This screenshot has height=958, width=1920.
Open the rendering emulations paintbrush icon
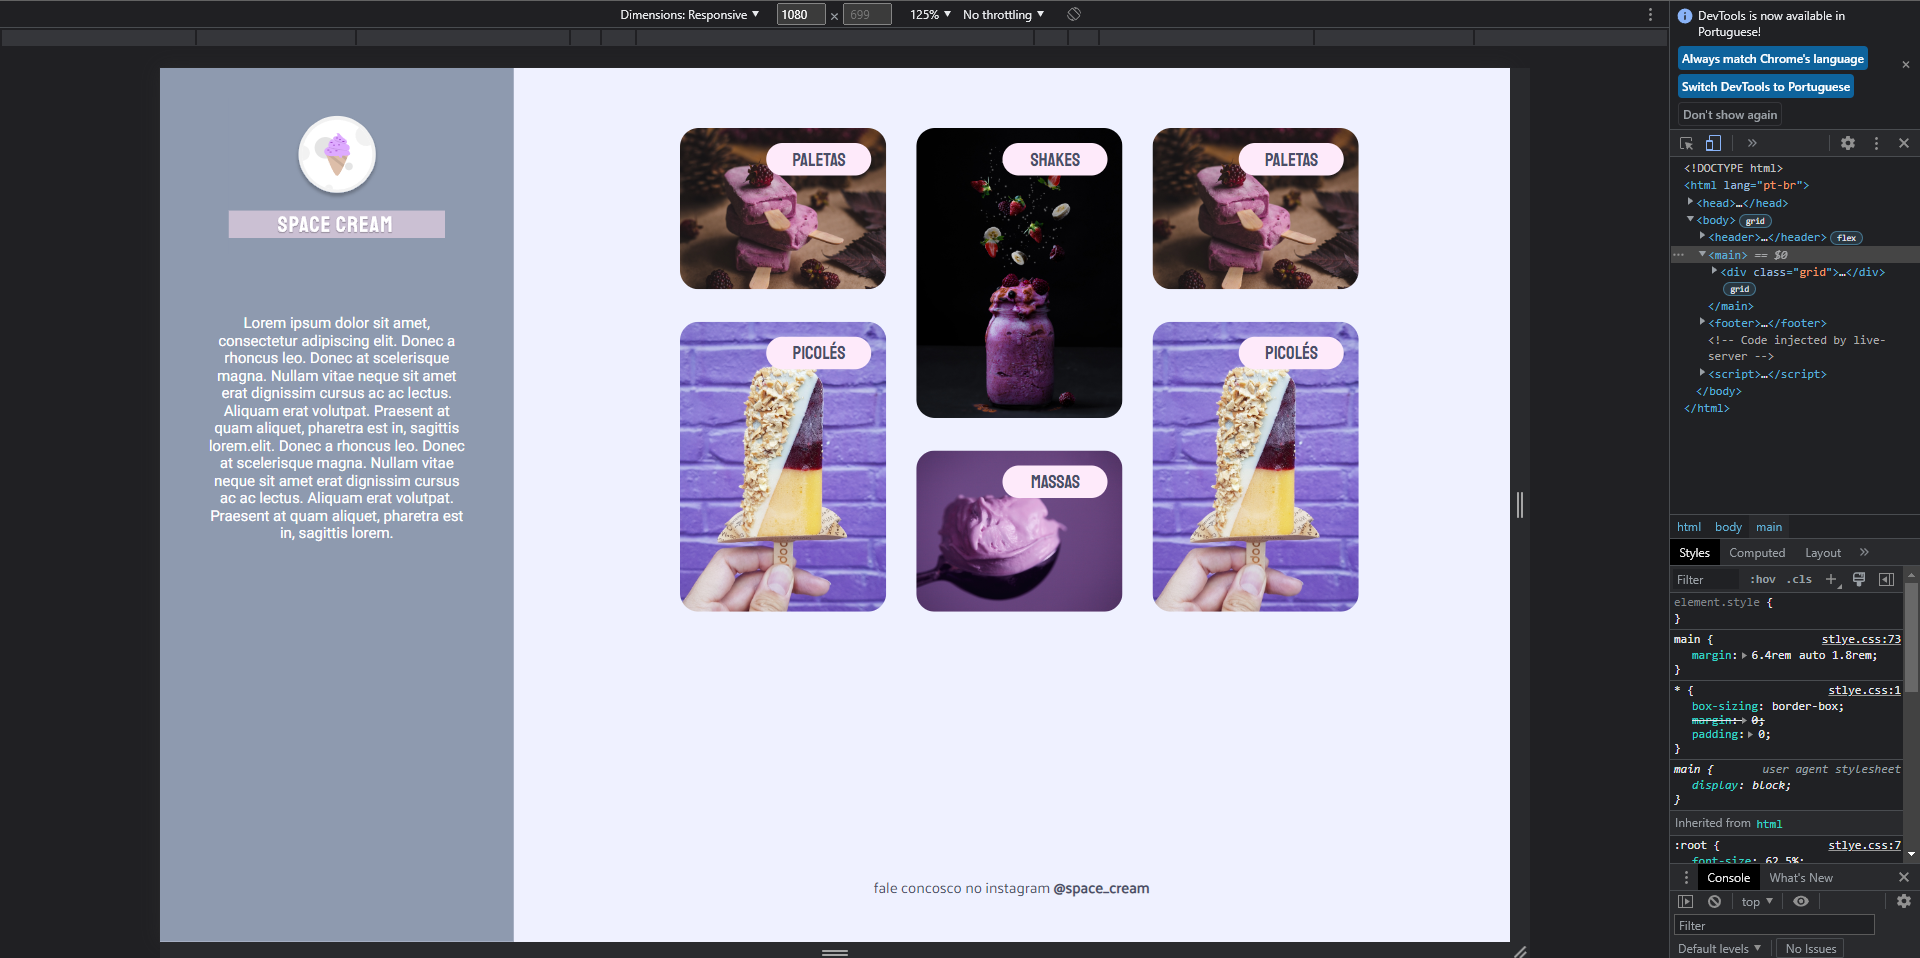tap(1859, 579)
